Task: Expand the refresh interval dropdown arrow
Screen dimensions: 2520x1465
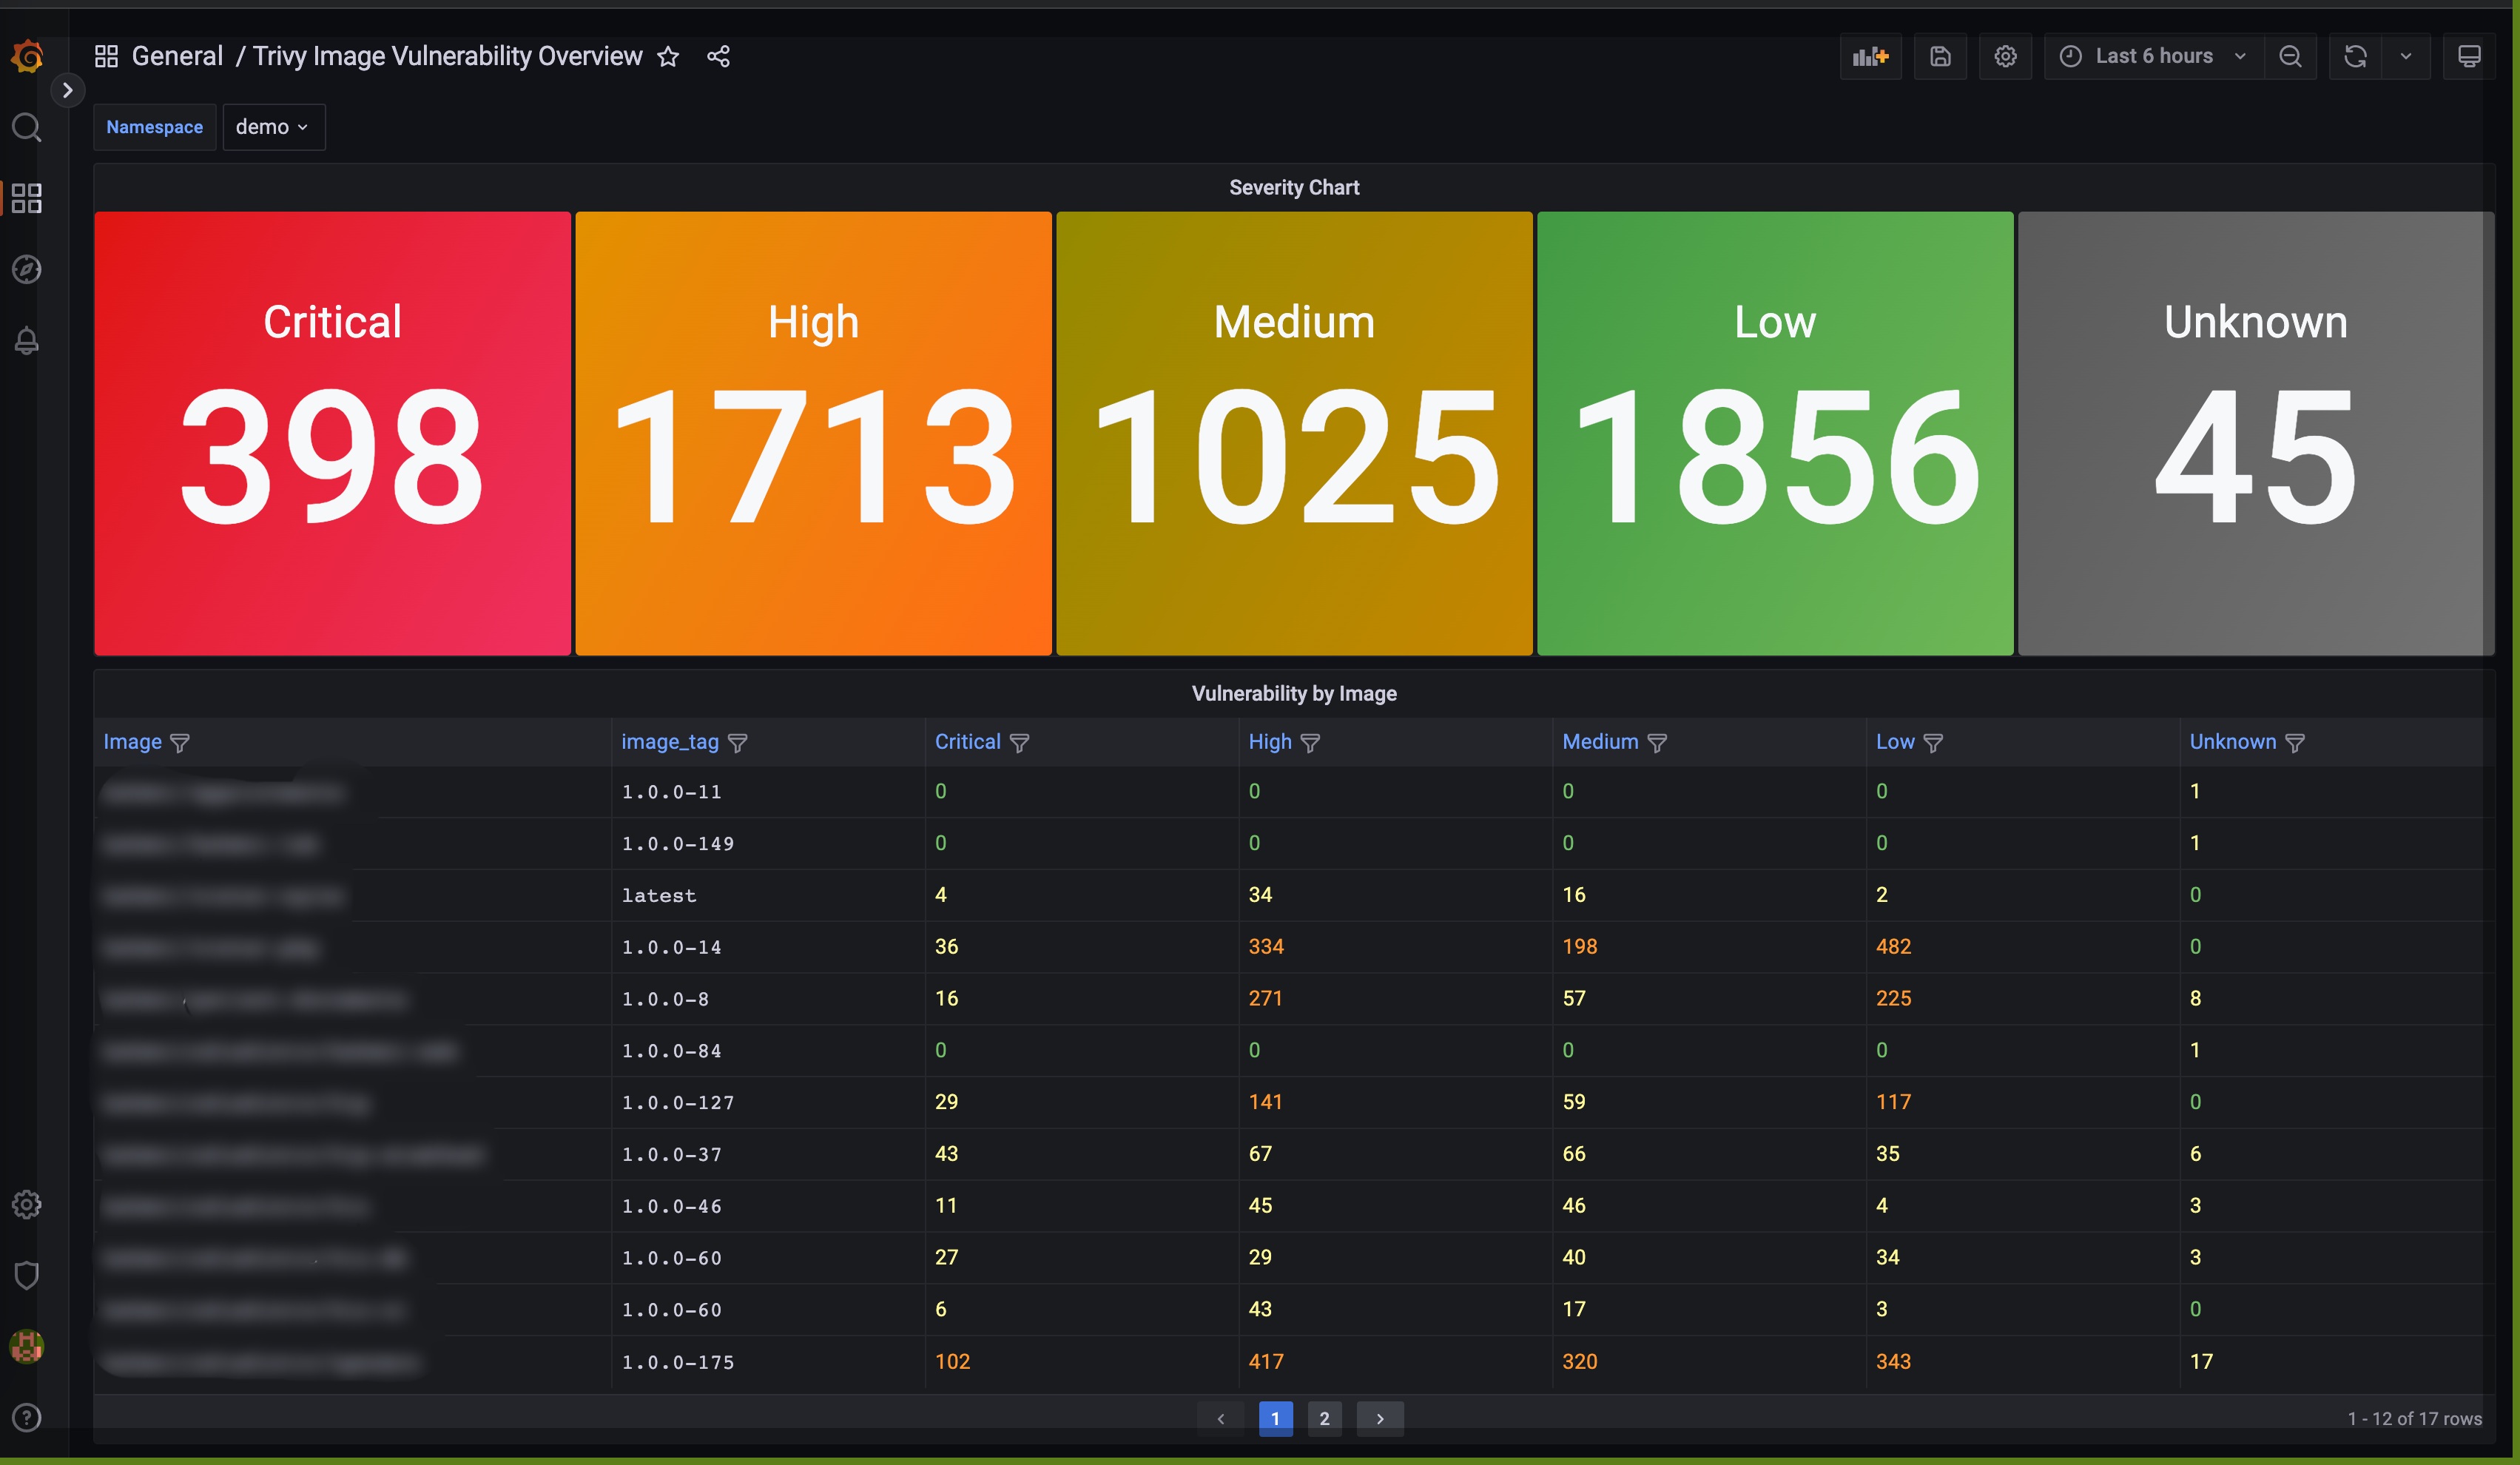Action: pyautogui.click(x=2406, y=56)
